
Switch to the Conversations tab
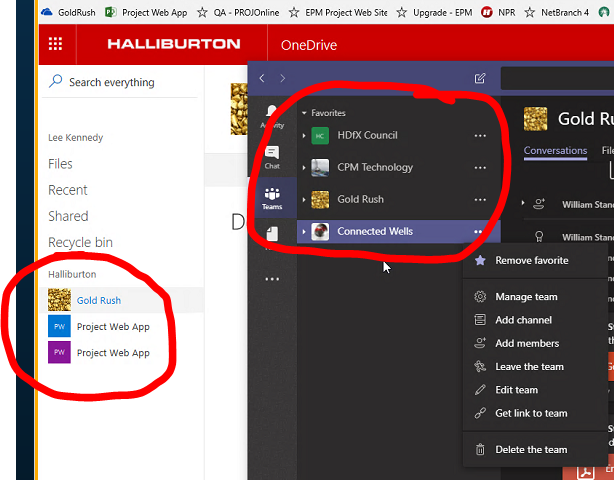coord(555,151)
